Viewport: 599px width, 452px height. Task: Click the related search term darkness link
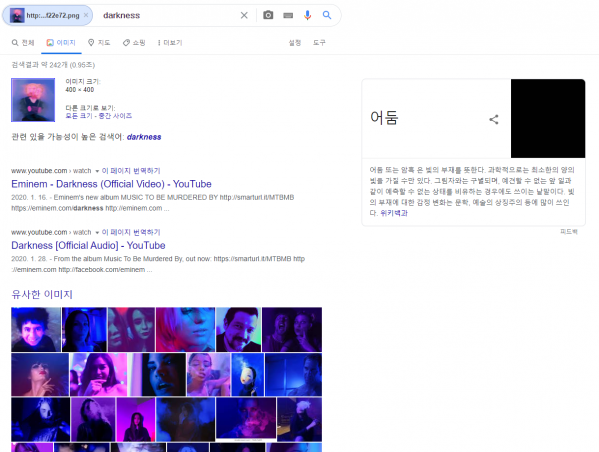144,137
